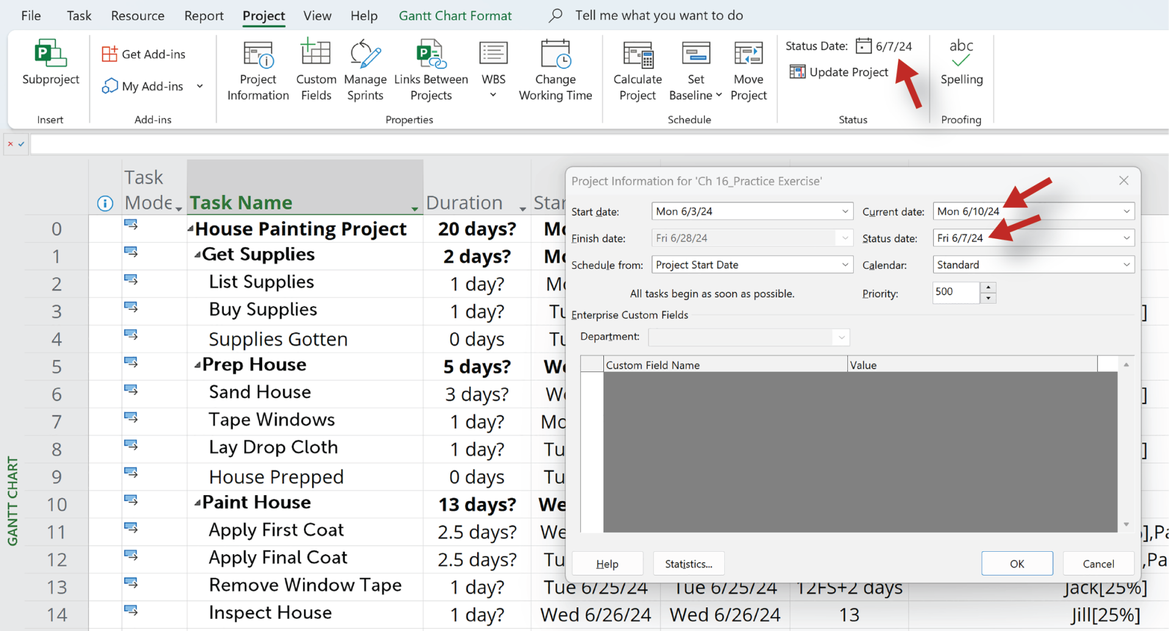Open the File menu
The image size is (1169, 631).
point(31,16)
